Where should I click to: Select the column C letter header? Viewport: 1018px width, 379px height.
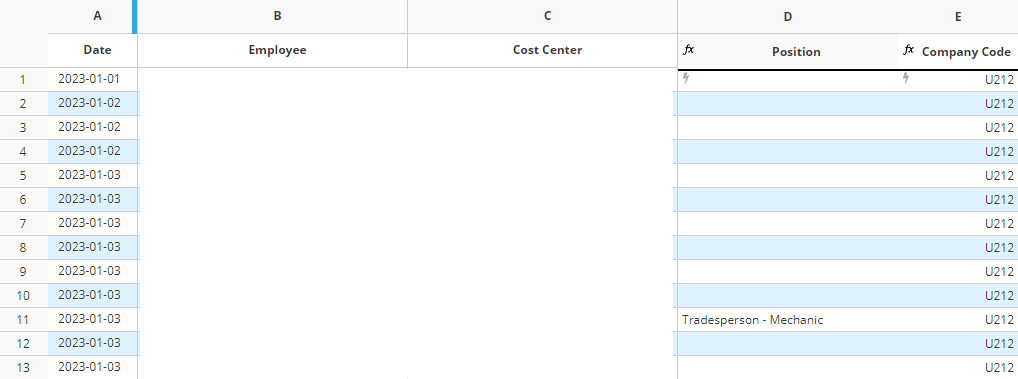coord(547,16)
